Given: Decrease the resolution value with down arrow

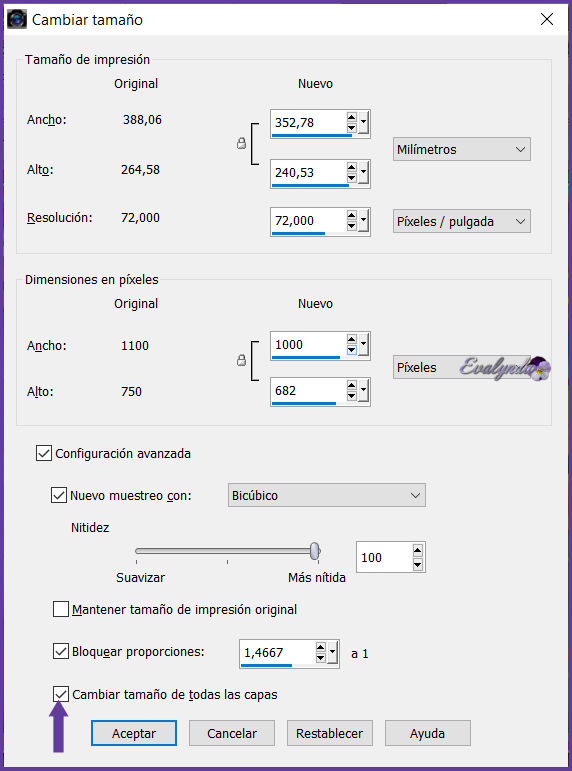Looking at the screenshot, I should point(351,226).
